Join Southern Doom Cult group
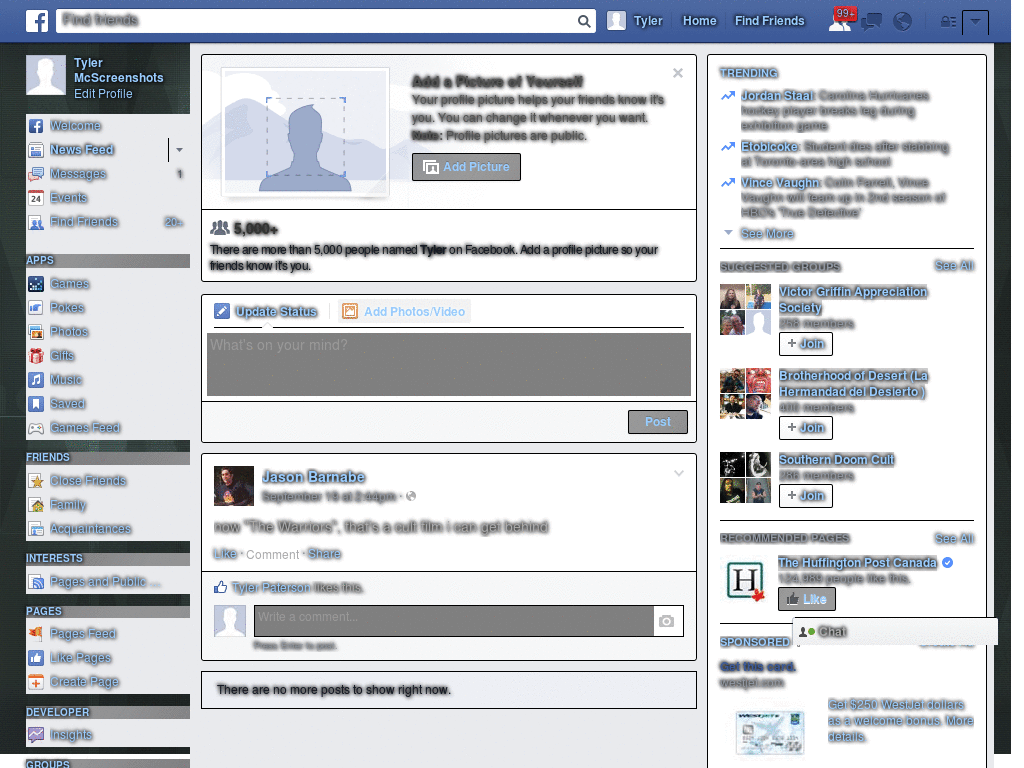This screenshot has width=1024, height=768. [805, 496]
